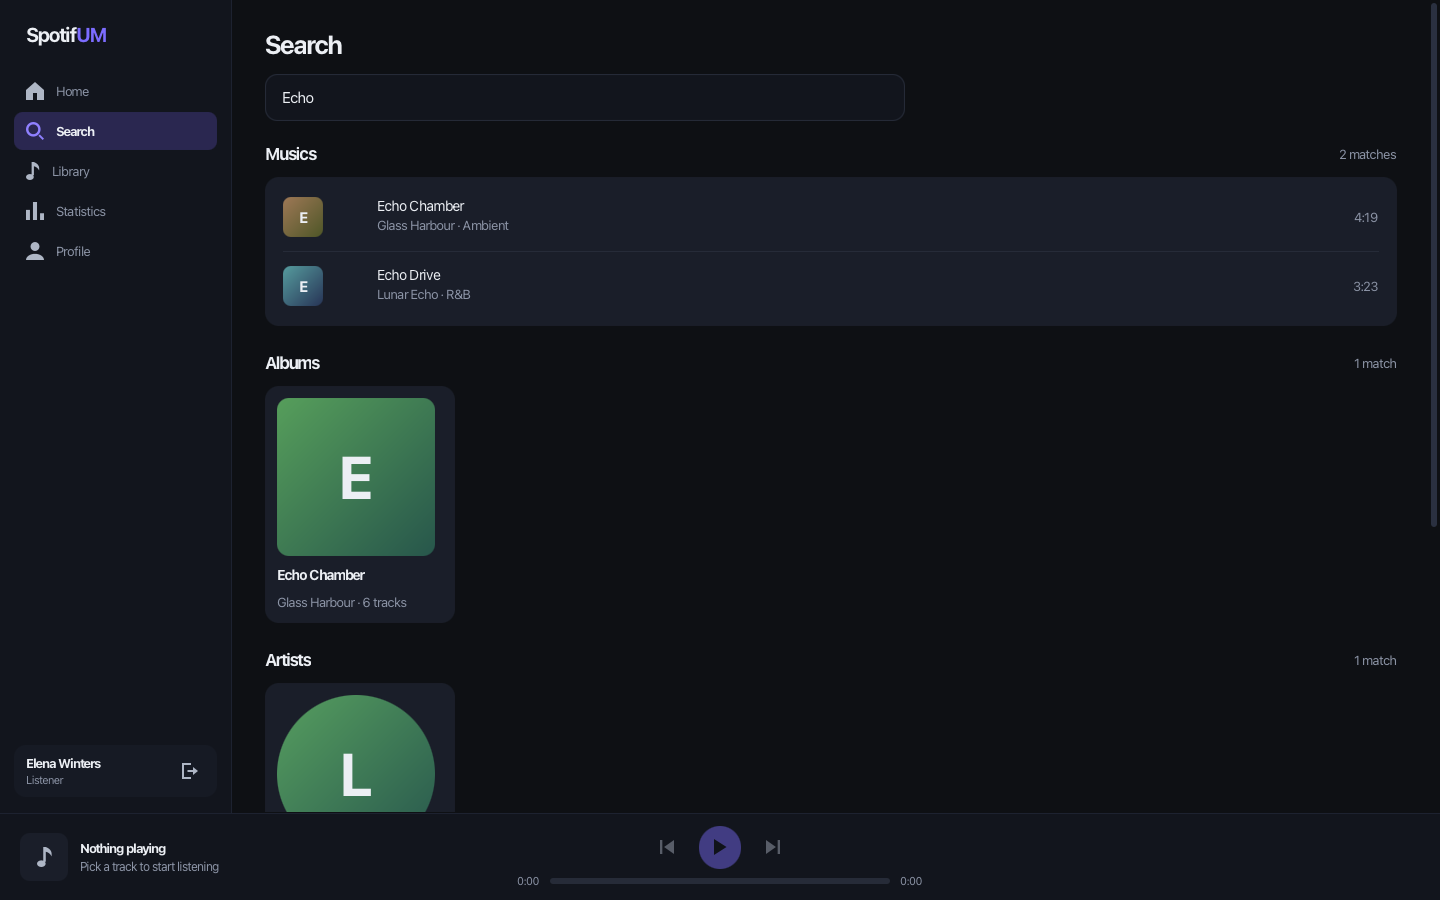
Task: Click Glass Harbour · 6 tracks text
Action: tap(342, 603)
